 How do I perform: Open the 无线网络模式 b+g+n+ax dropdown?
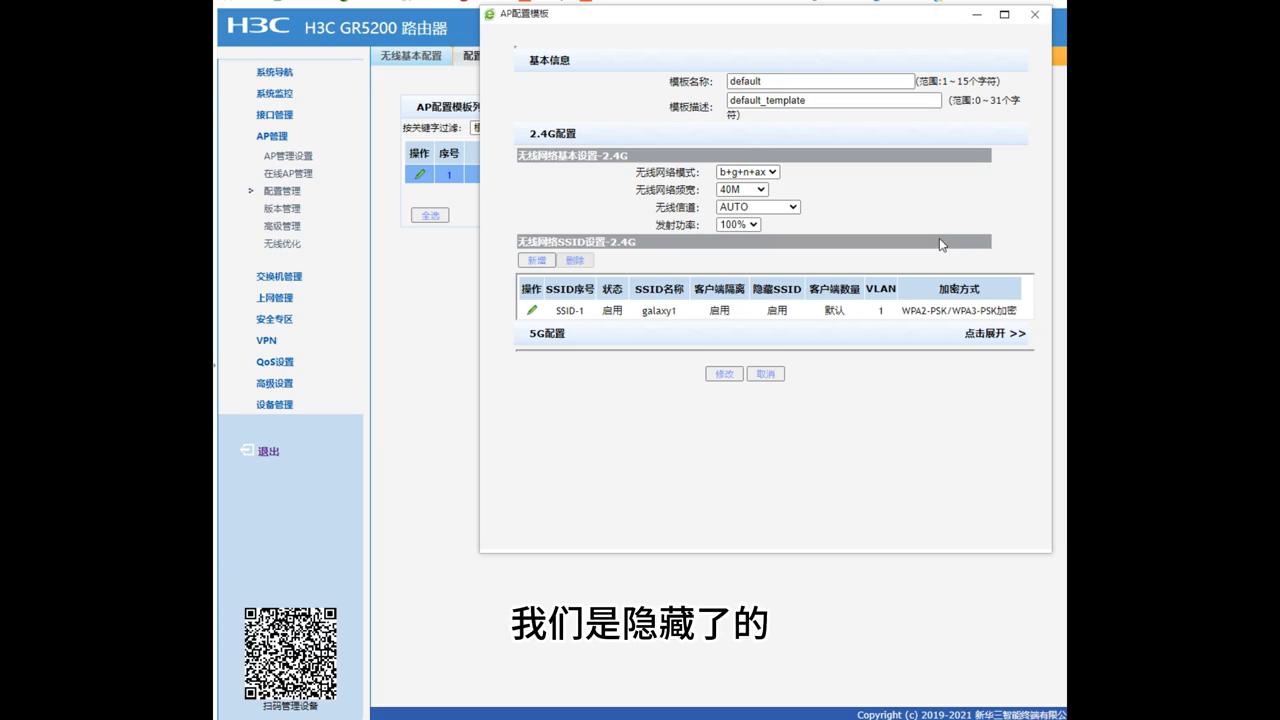pyautogui.click(x=747, y=171)
